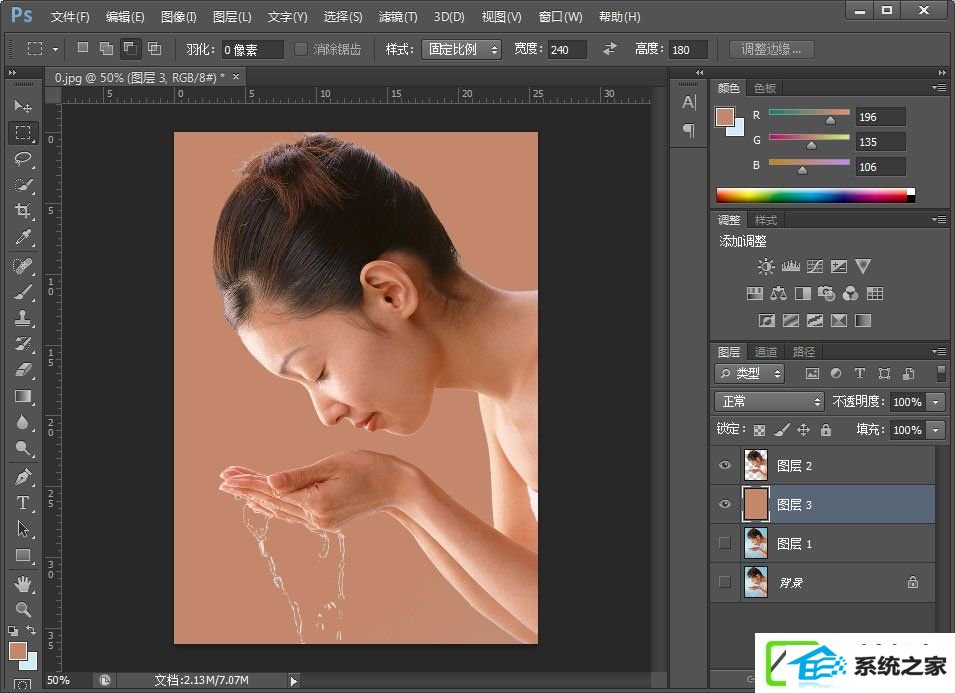Viewport: 955px width, 693px height.
Task: Select the Crop tool
Action: [23, 211]
